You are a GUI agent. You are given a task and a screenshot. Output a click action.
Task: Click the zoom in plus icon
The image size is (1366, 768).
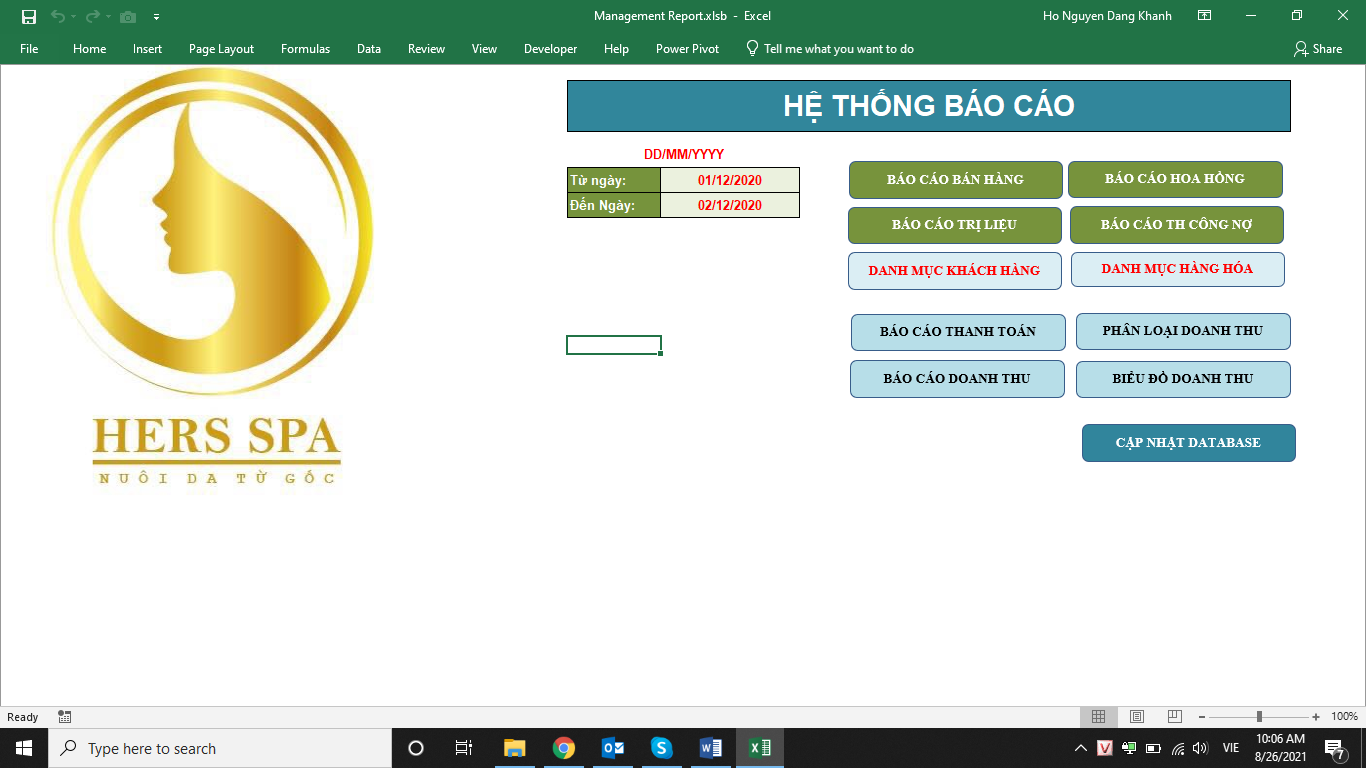[x=1316, y=717]
